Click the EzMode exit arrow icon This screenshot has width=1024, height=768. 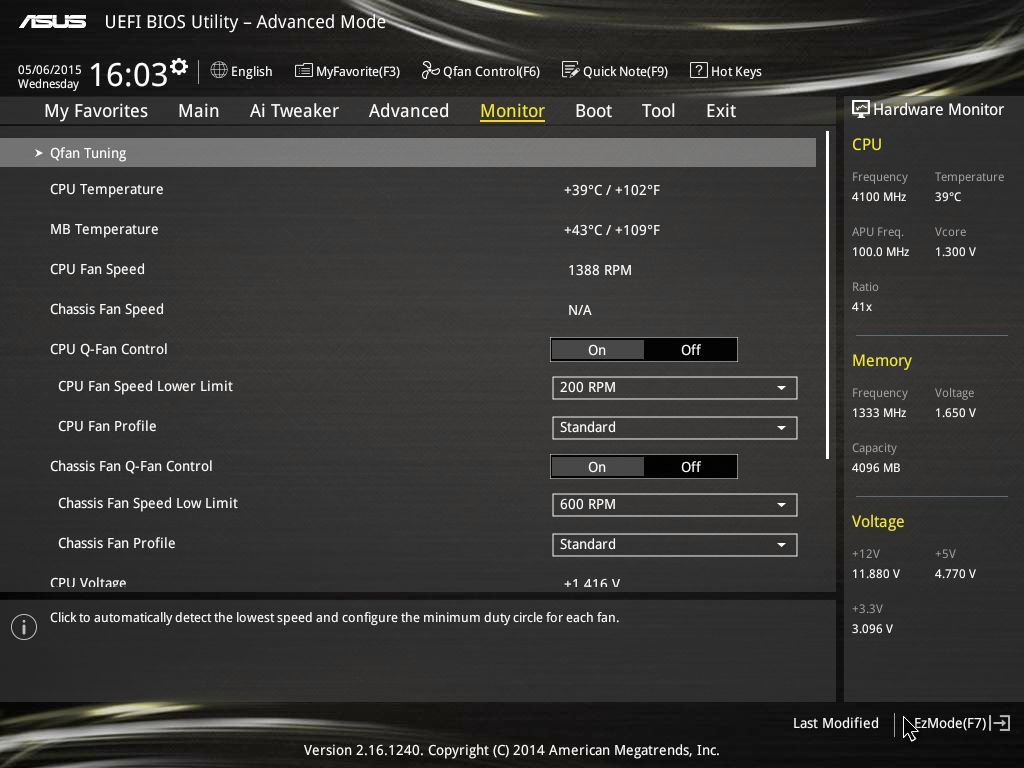tap(1000, 723)
